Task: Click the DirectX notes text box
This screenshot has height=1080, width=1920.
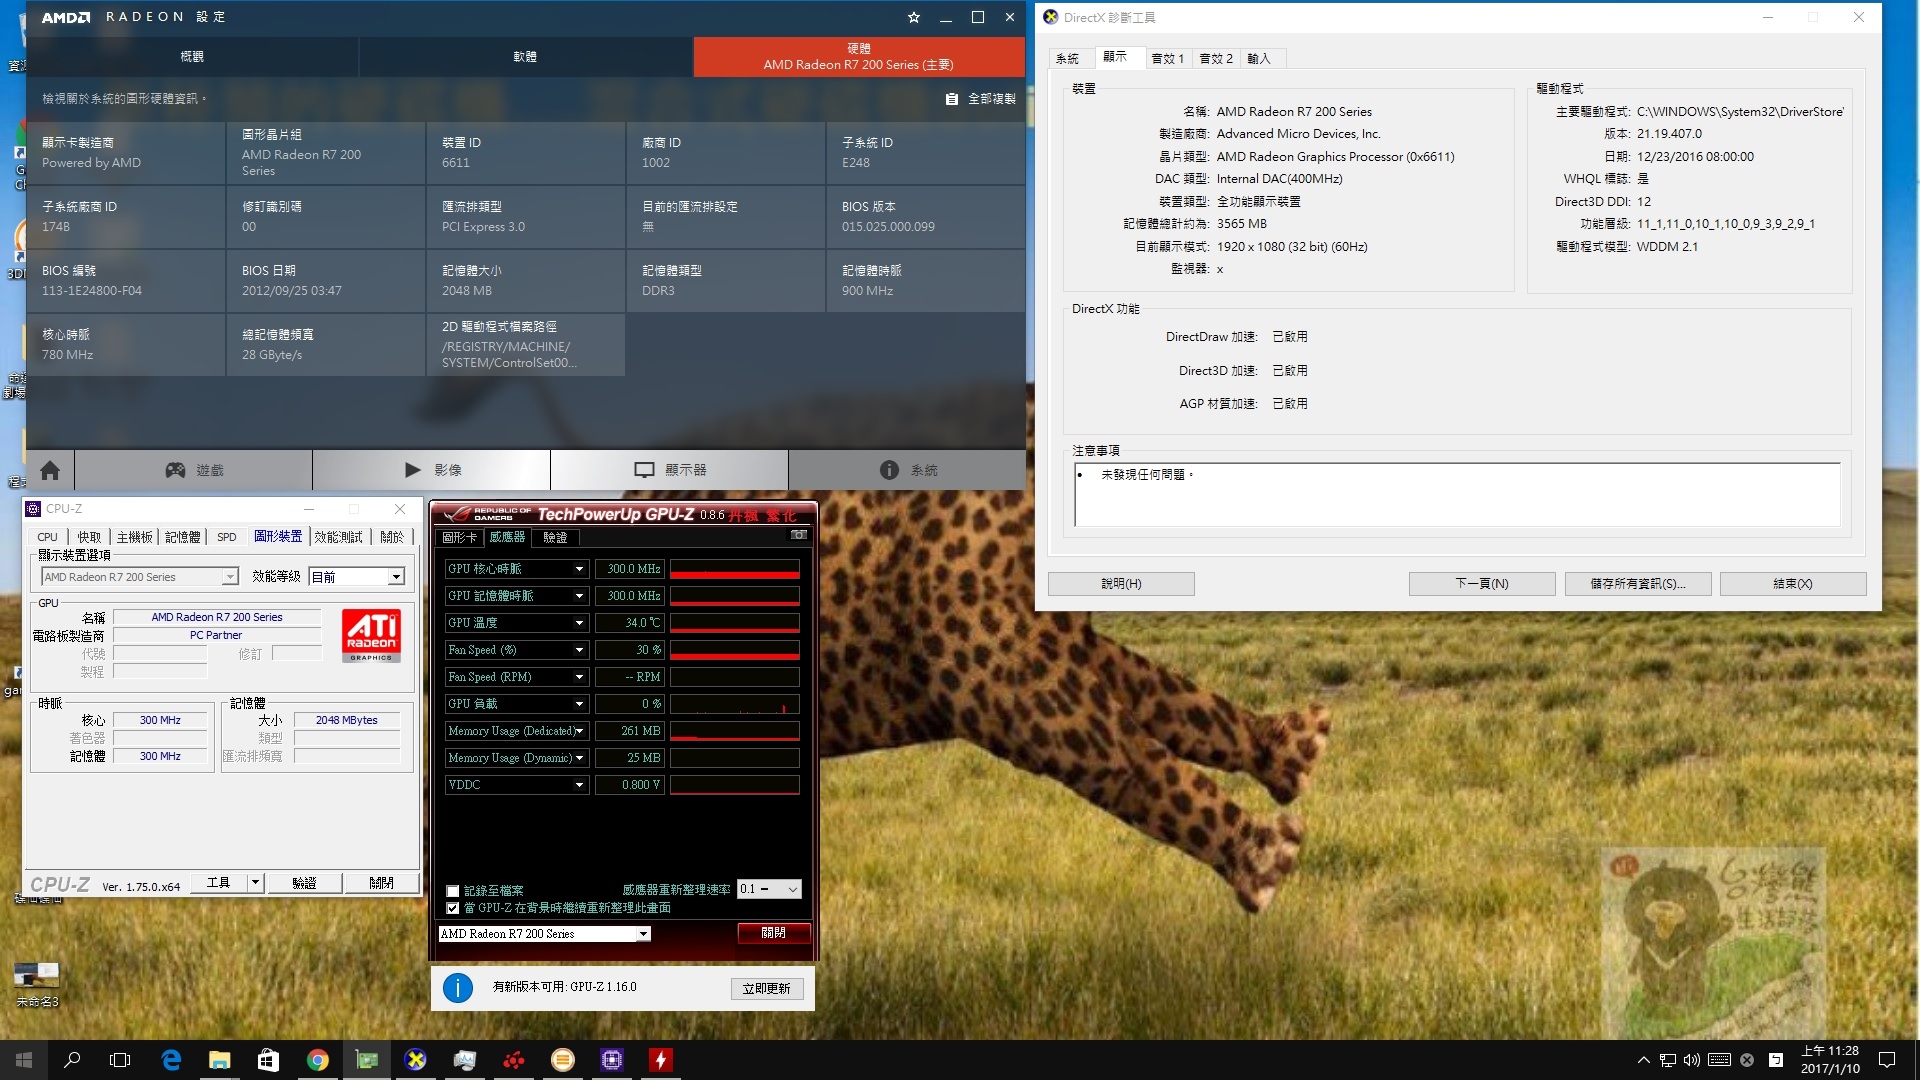Action: pos(1456,494)
